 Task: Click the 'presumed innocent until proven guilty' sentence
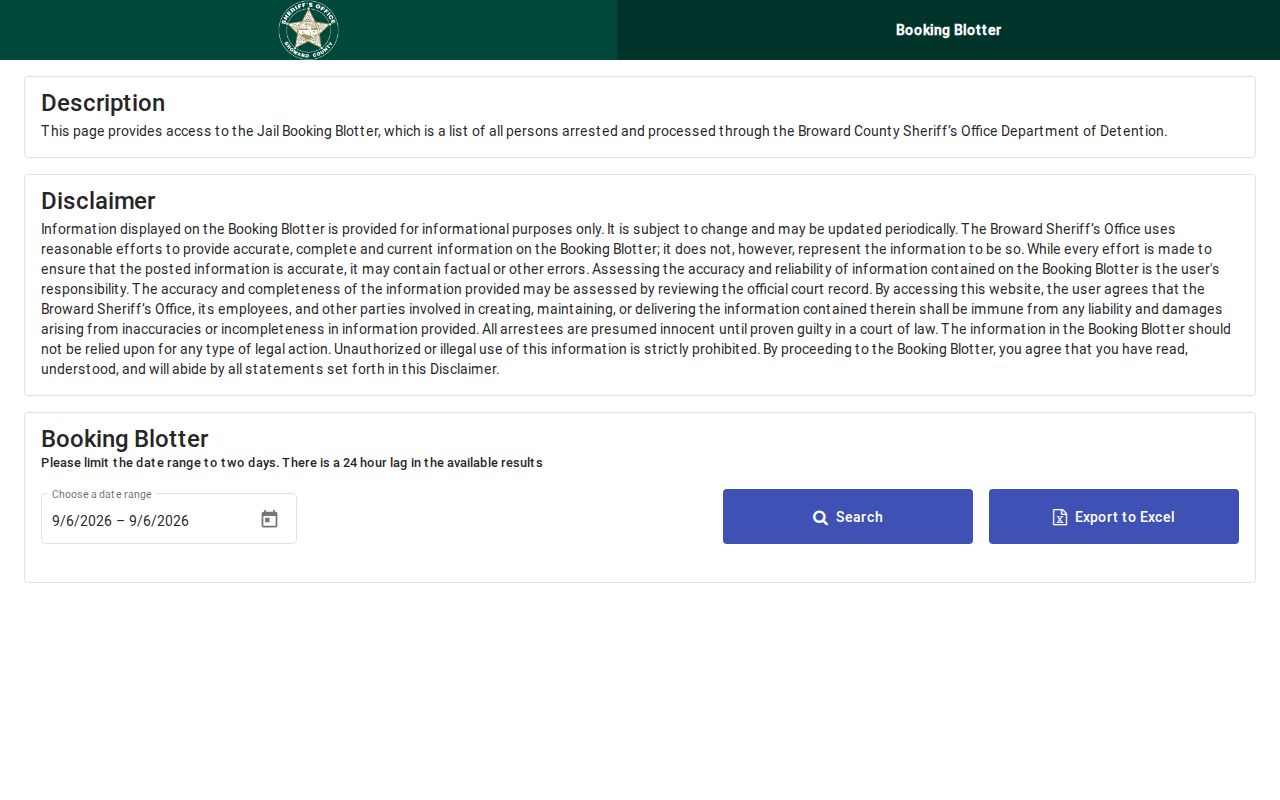(x=709, y=329)
